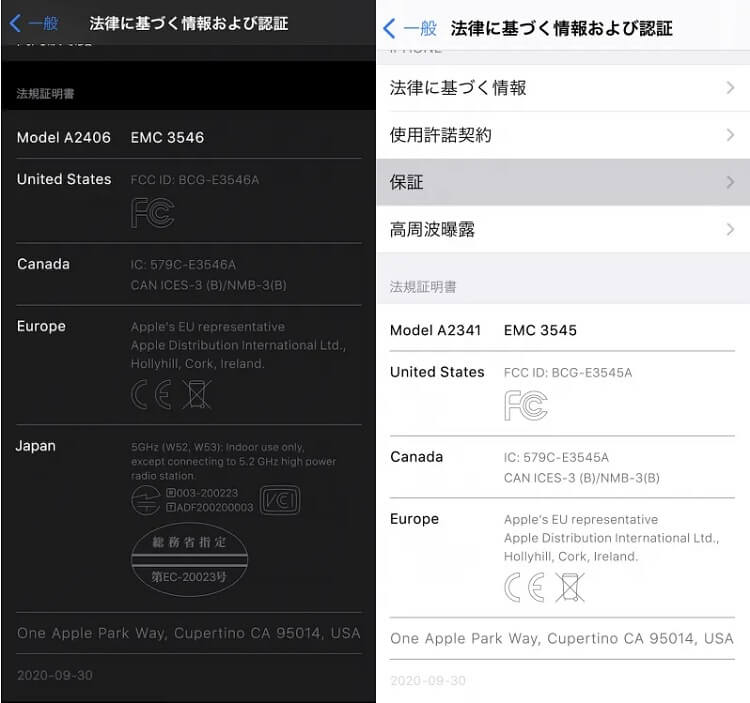Tap FCC logo in light screen

point(526,405)
